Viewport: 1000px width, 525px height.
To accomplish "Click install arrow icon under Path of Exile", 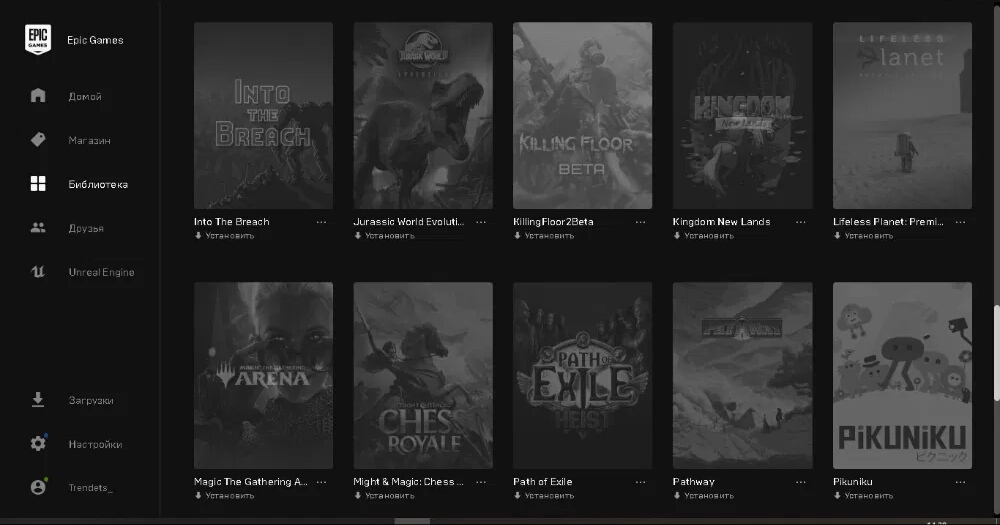I will coord(517,495).
